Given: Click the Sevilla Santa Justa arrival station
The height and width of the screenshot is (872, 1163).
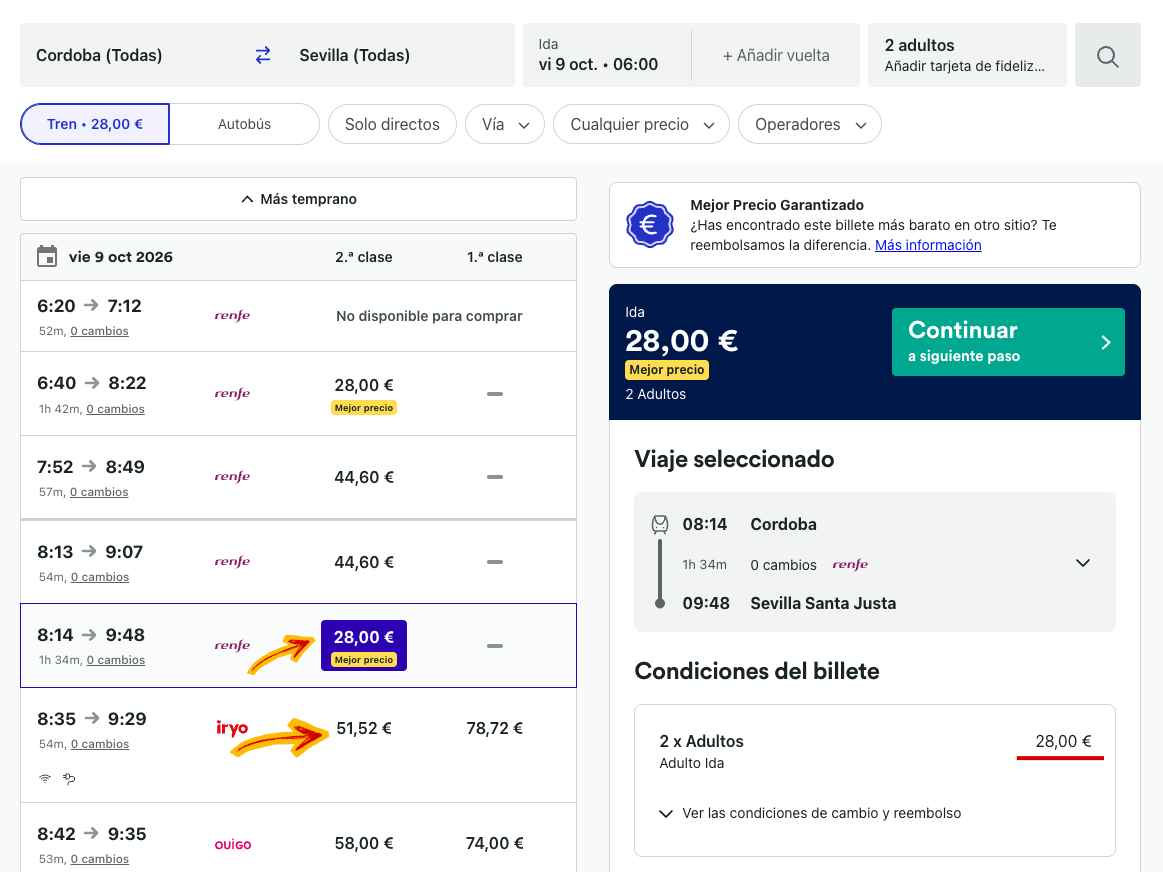Looking at the screenshot, I should [823, 604].
